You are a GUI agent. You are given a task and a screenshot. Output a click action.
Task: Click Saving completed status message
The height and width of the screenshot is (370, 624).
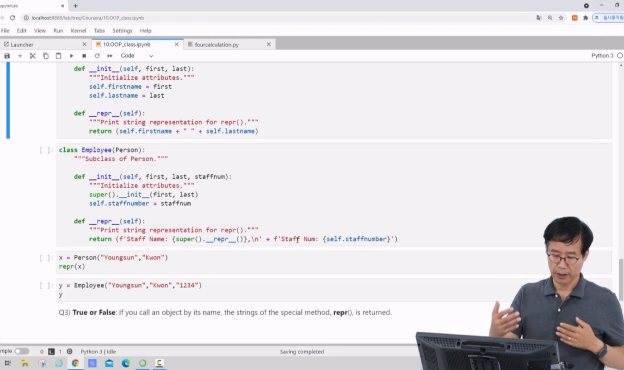tap(302, 352)
